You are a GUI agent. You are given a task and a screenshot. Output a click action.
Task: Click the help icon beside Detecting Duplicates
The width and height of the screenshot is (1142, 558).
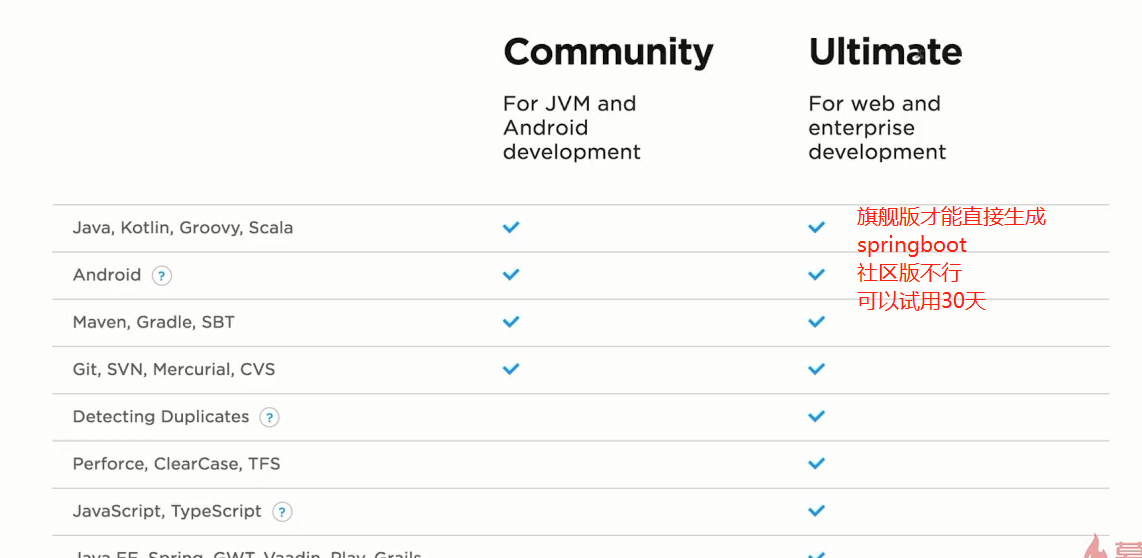[269, 417]
